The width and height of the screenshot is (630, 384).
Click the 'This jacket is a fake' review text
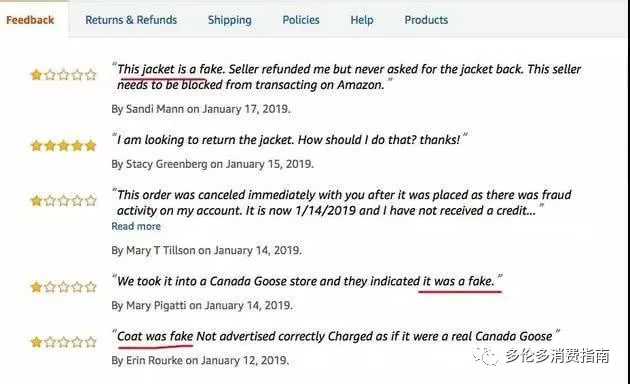pyautogui.click(x=348, y=77)
